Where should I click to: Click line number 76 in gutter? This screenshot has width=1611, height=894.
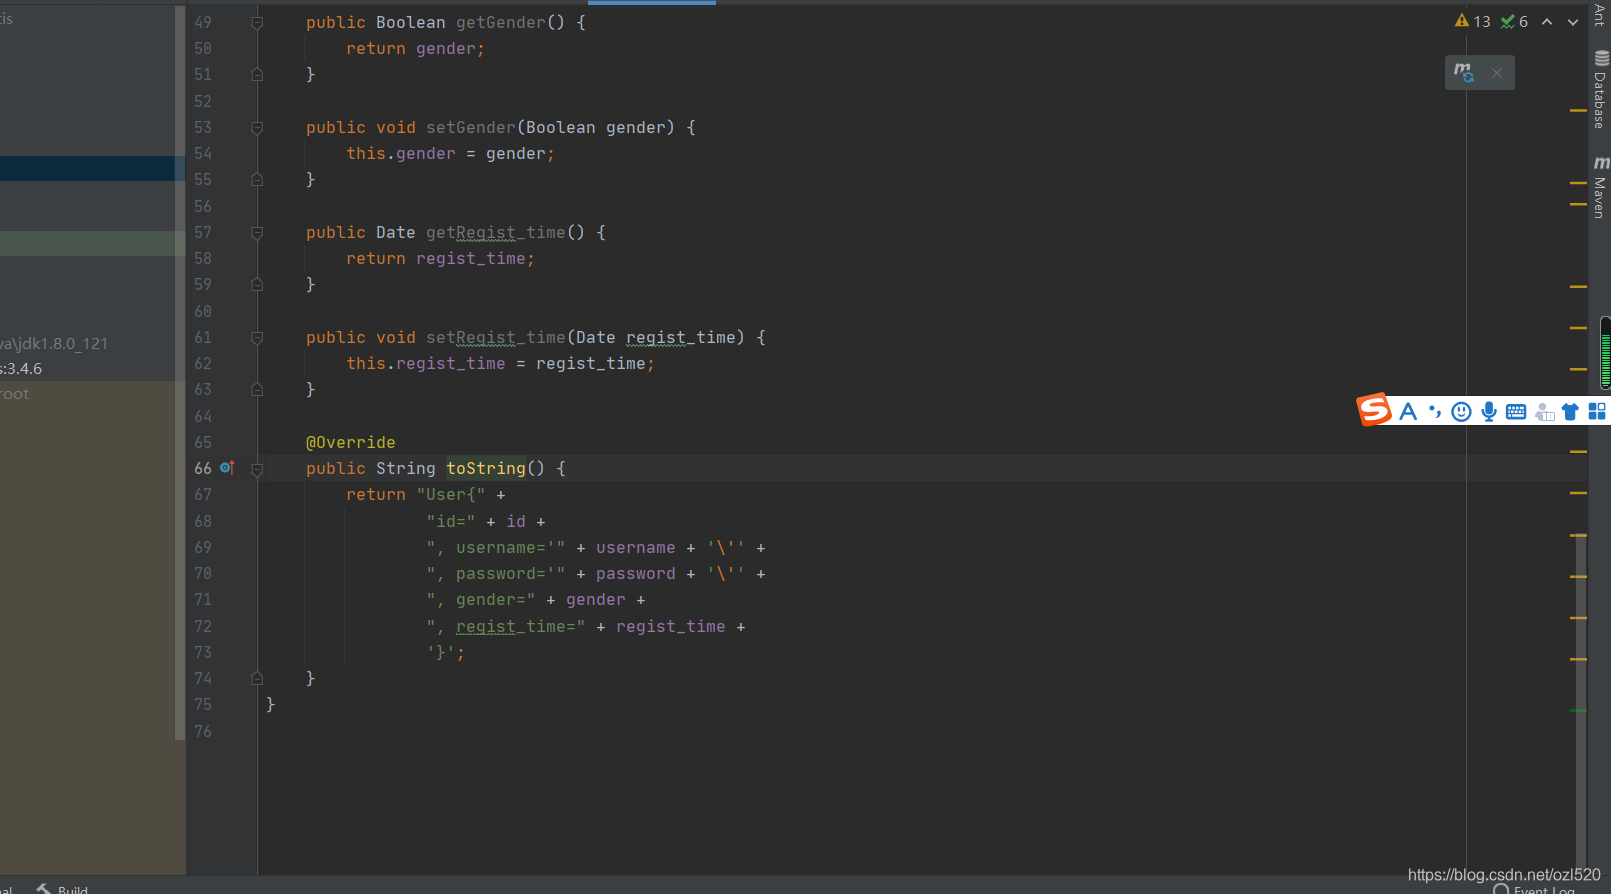203,731
